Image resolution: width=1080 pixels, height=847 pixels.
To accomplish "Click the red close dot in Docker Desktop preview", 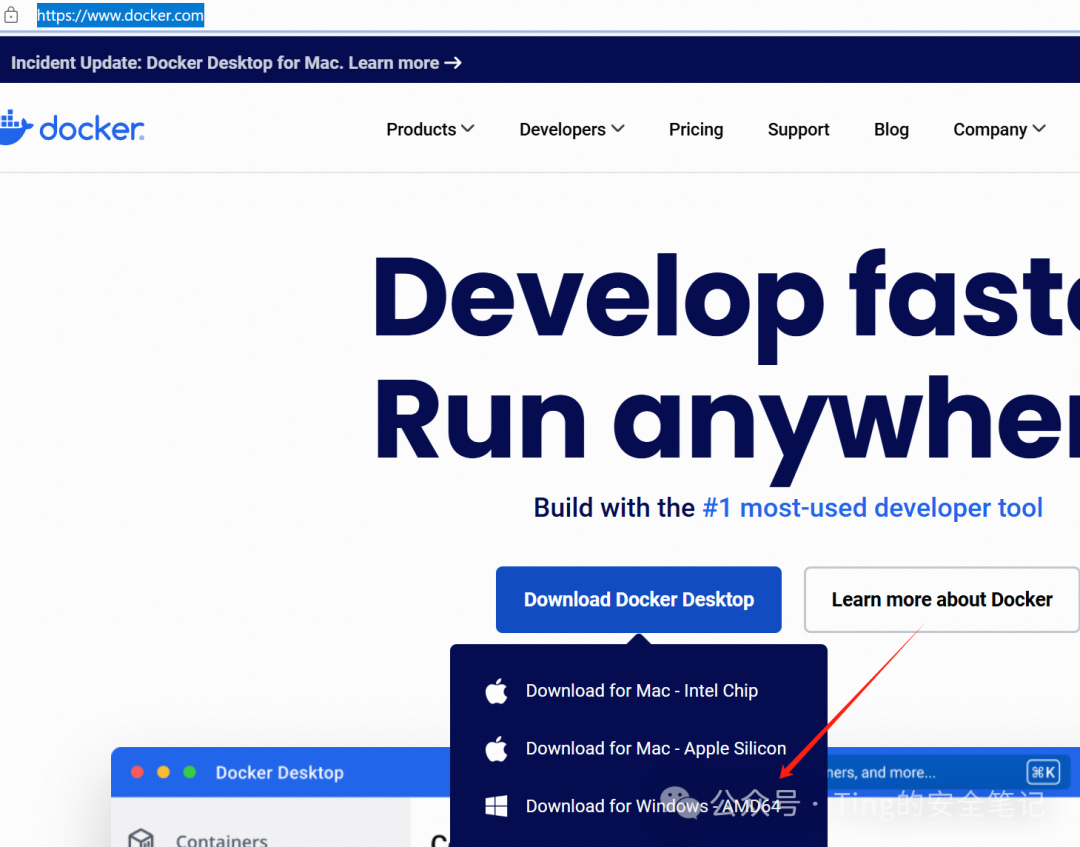I will [137, 772].
